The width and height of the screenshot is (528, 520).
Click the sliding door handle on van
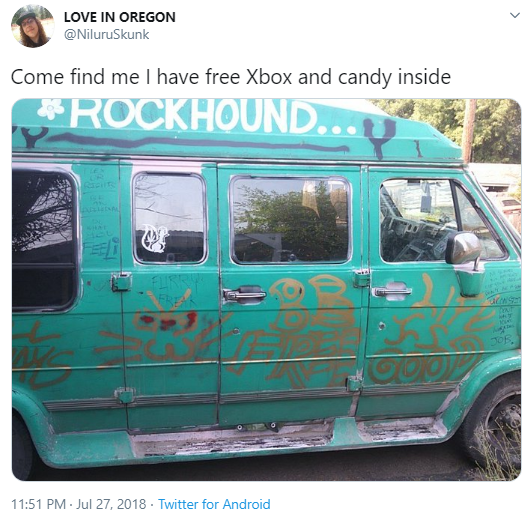click(x=244, y=294)
